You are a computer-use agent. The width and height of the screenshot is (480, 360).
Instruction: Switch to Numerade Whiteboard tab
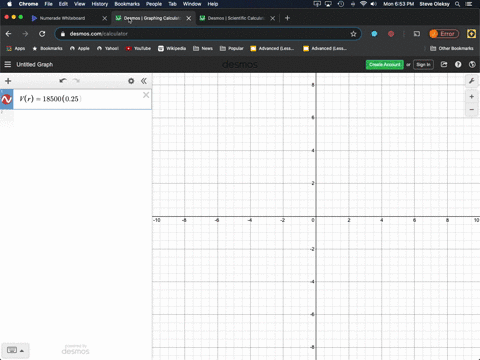point(62,18)
